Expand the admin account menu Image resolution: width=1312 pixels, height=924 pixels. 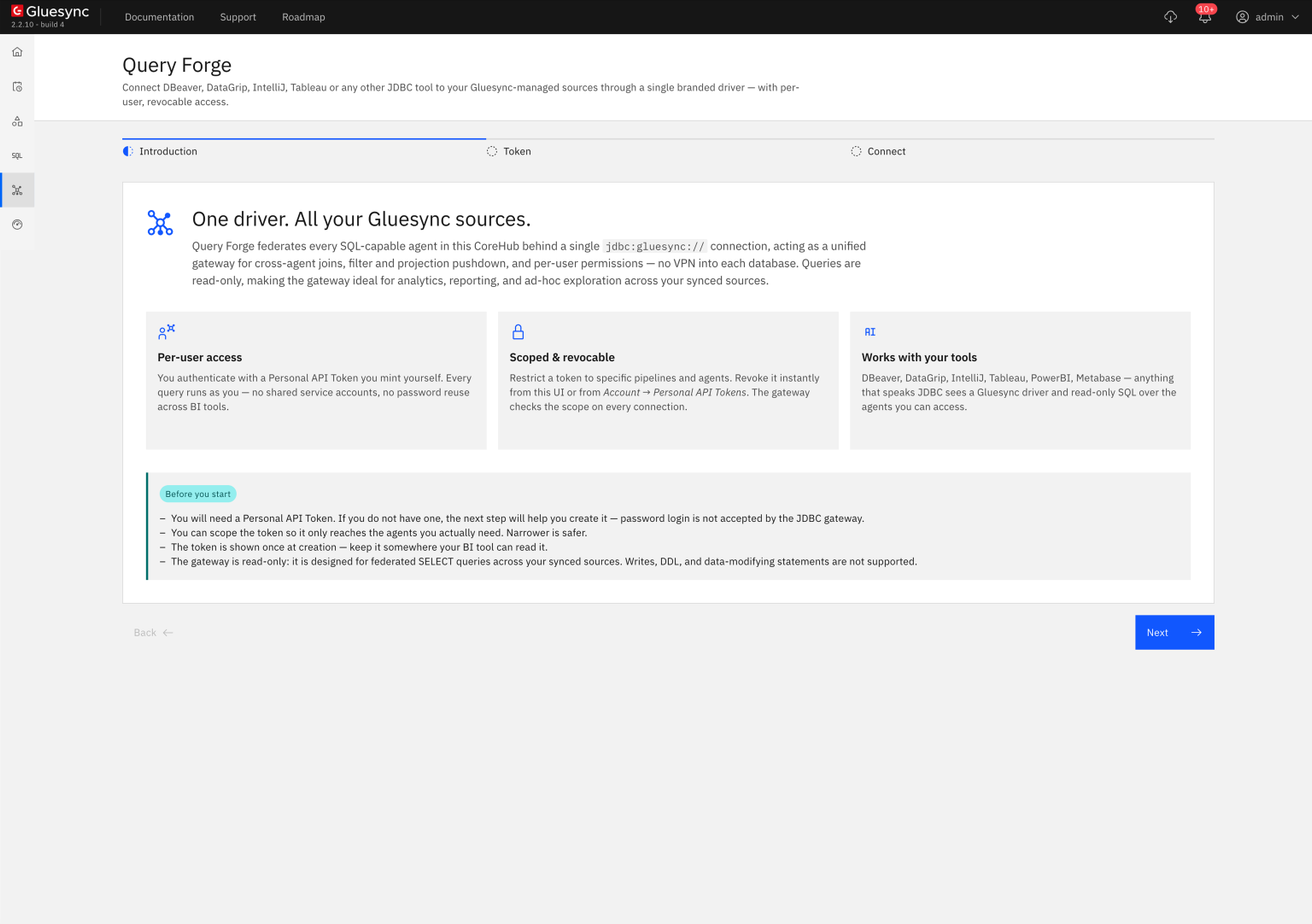[x=1268, y=17]
